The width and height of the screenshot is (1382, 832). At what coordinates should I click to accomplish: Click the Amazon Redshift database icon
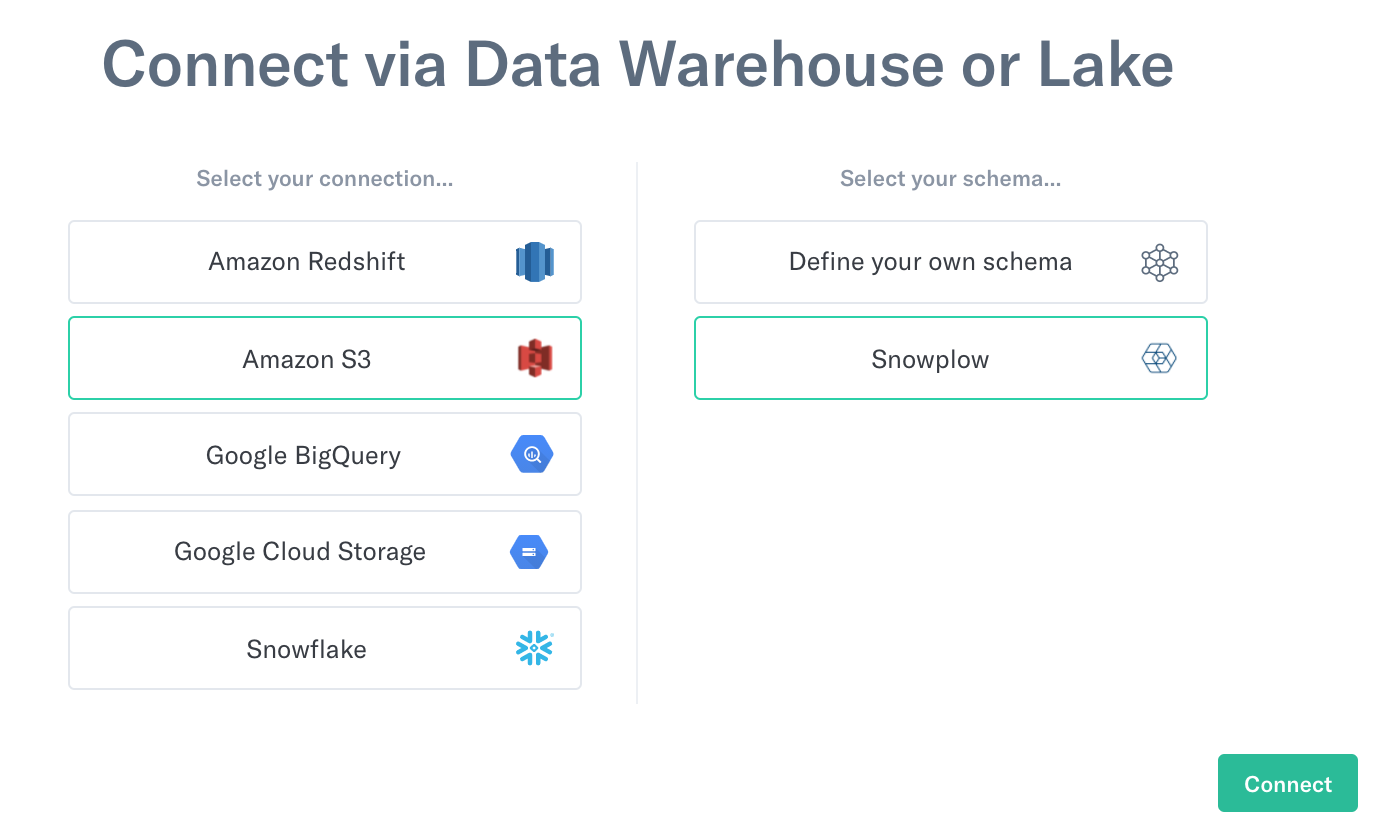[534, 262]
